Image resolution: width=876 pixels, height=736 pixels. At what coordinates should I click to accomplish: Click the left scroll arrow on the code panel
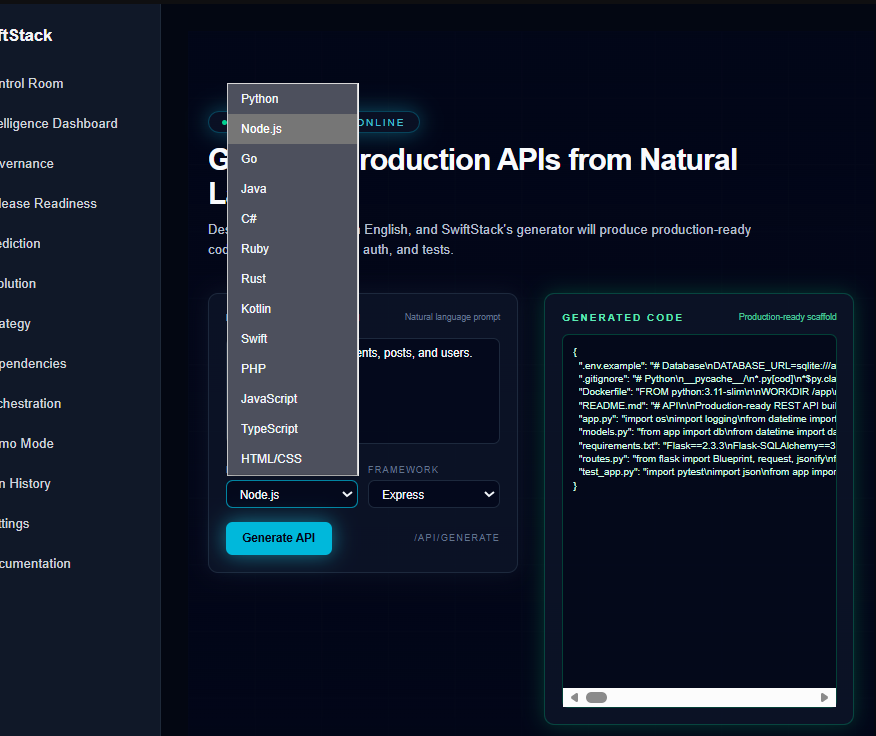click(574, 697)
